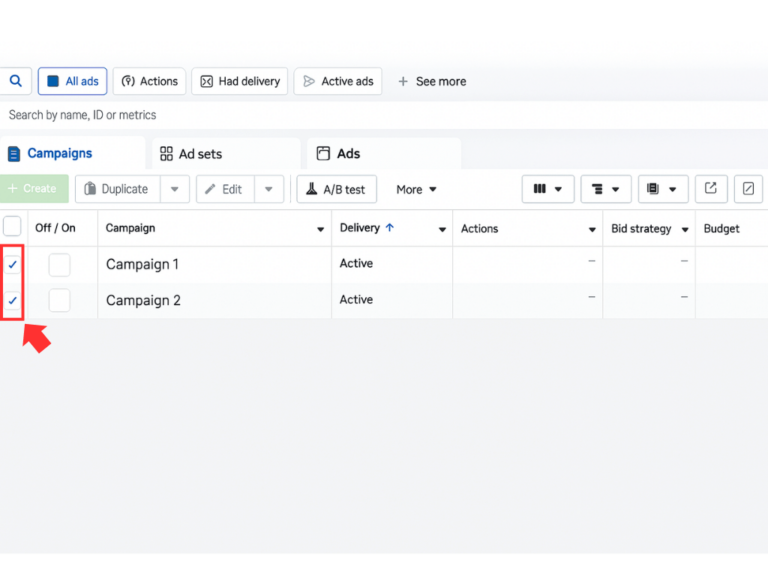Select the All ads filter

click(x=72, y=81)
